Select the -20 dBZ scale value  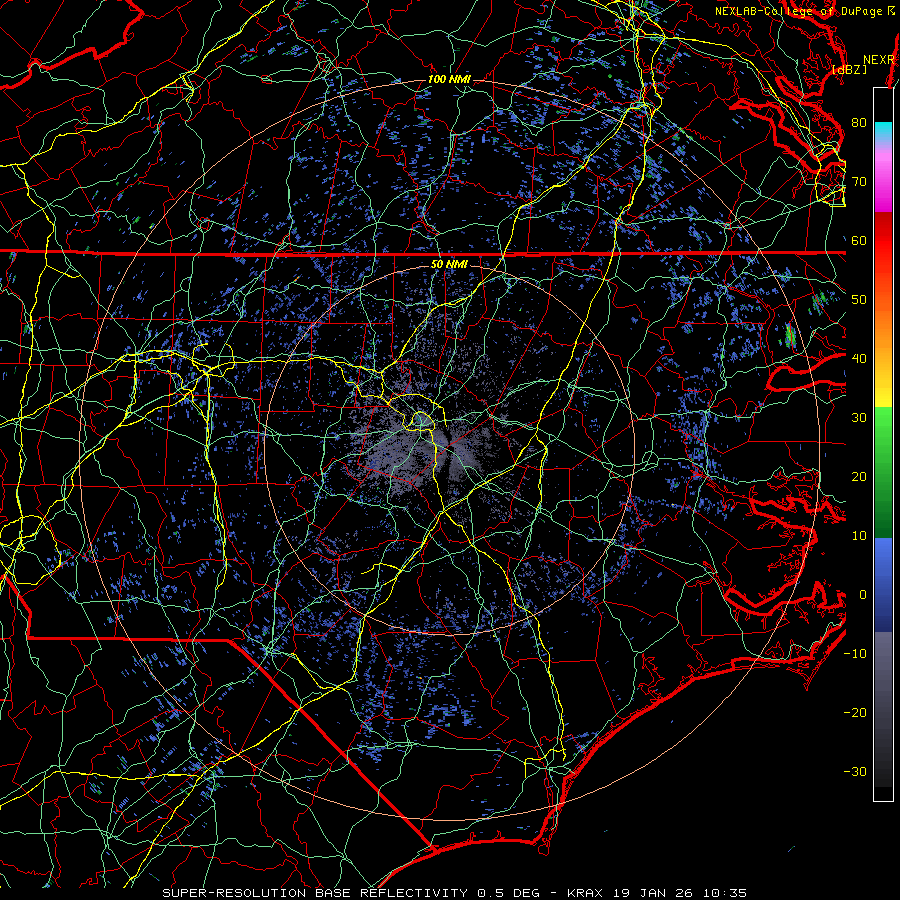[x=855, y=712]
